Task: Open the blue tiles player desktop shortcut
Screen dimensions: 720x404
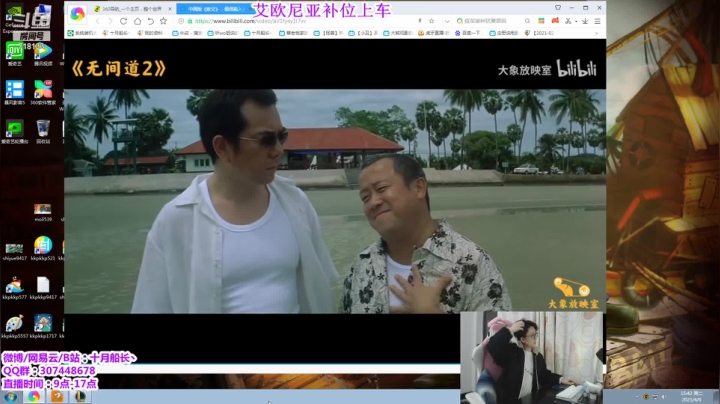Action: tap(14, 92)
